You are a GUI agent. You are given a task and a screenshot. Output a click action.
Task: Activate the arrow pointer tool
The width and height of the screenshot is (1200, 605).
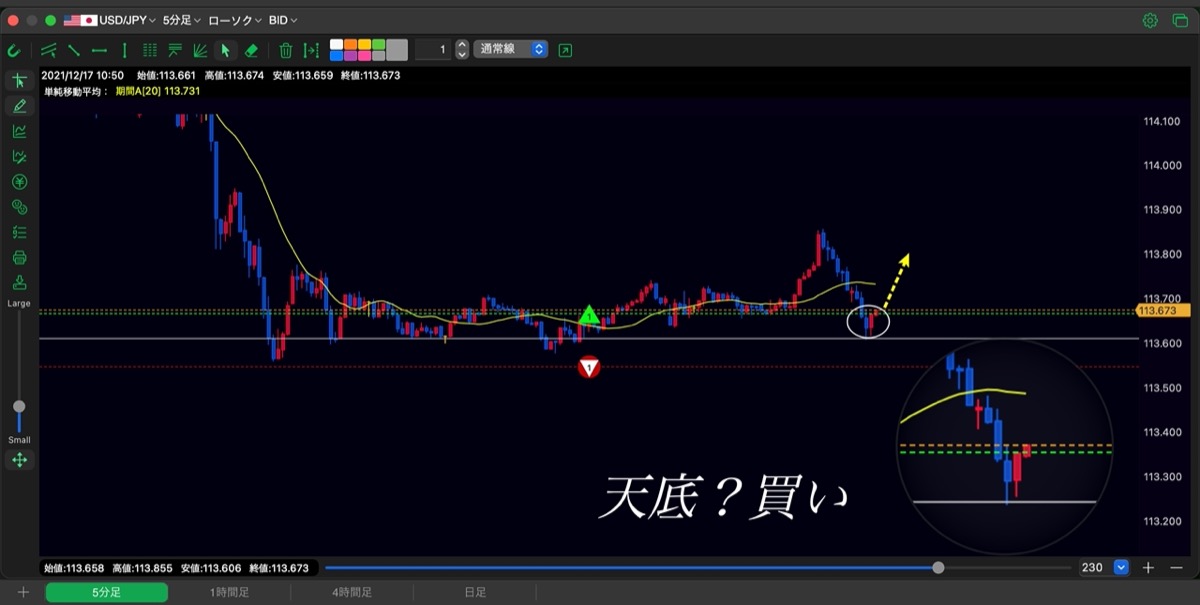(226, 50)
